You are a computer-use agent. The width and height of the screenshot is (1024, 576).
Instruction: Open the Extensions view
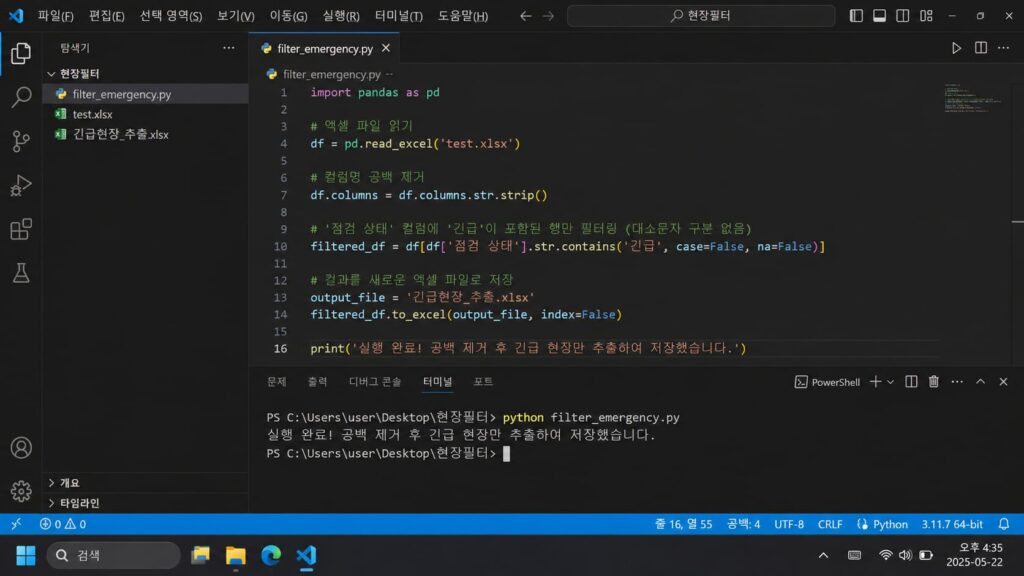(x=21, y=229)
